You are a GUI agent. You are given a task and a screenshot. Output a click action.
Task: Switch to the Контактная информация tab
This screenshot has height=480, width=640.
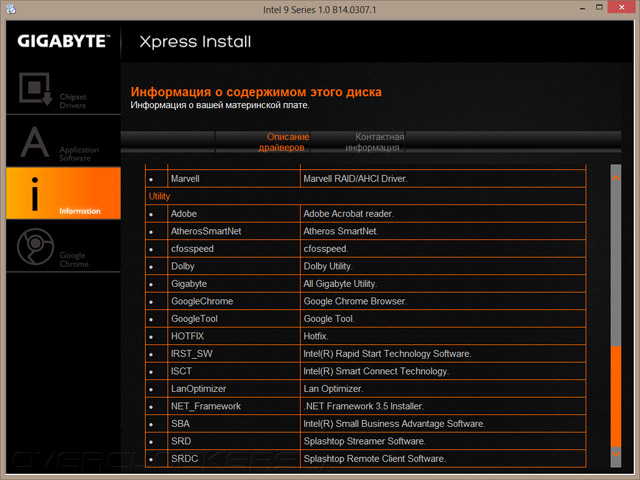[375, 142]
